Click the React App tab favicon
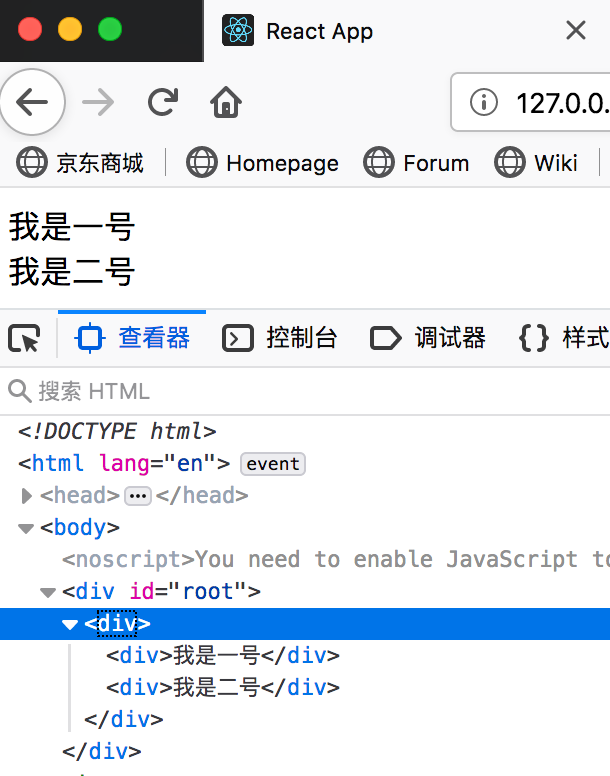 [x=238, y=31]
